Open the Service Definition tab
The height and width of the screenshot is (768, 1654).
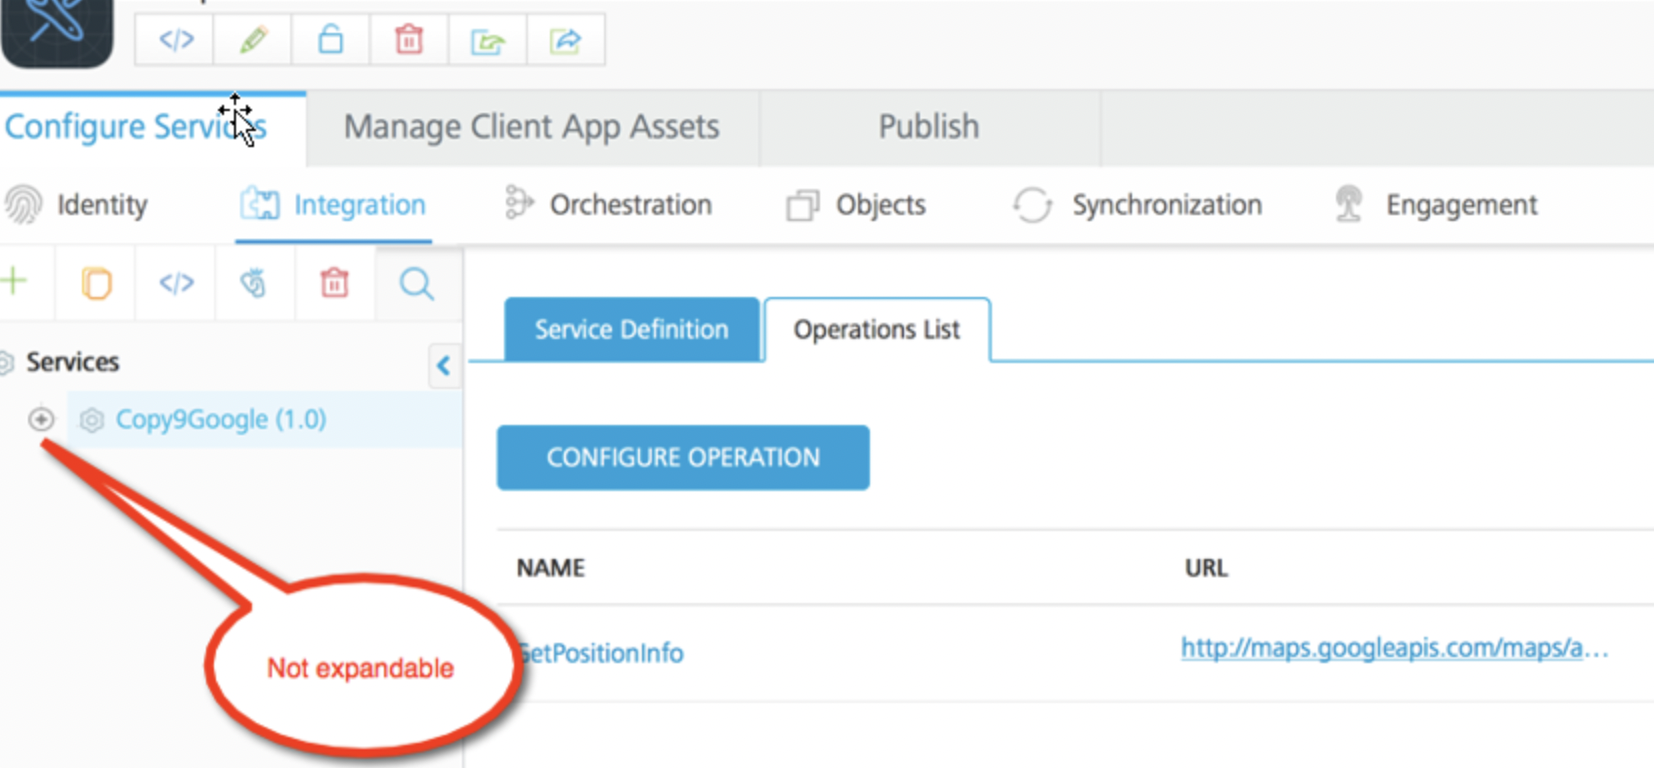[631, 329]
